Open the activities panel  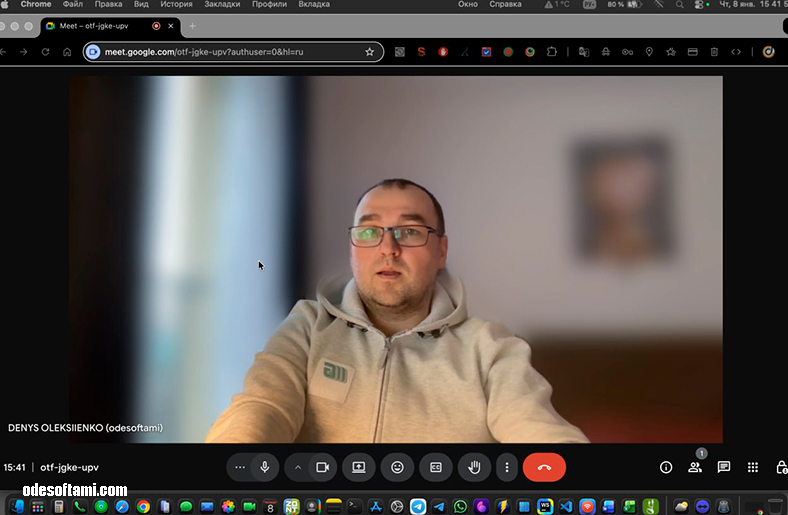pos(753,467)
